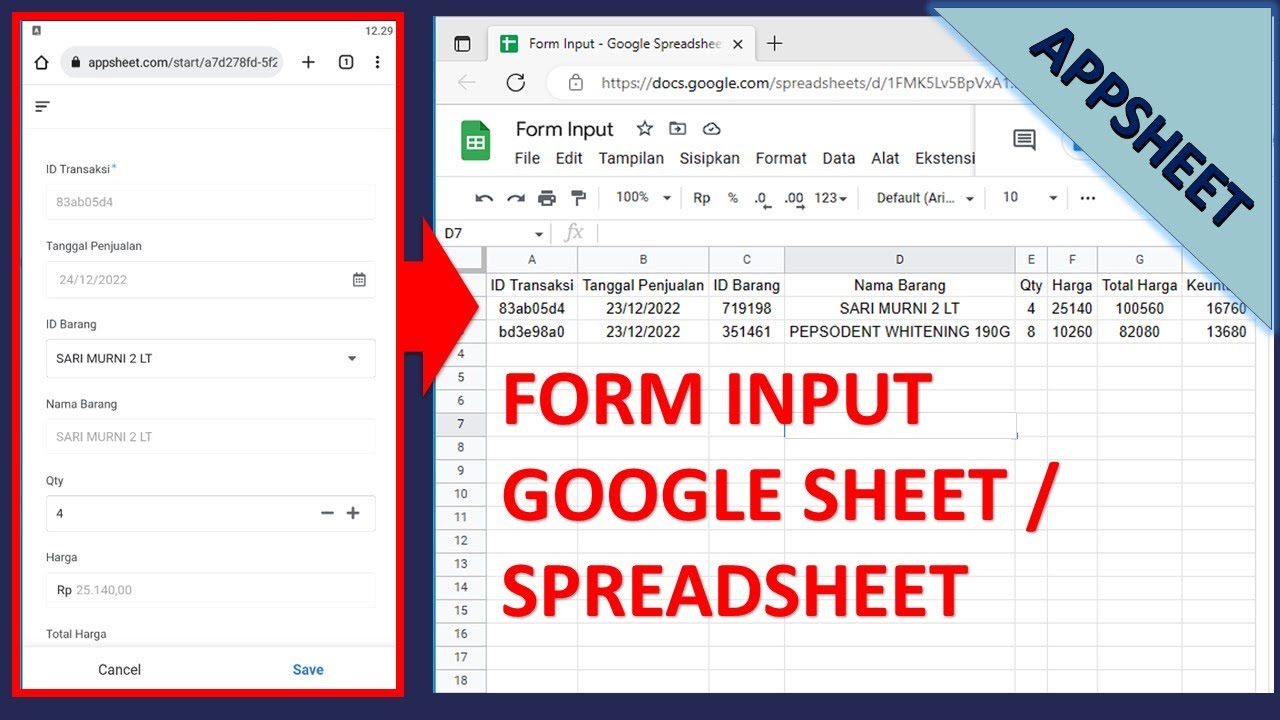
Task: Click cell containing bd3e98a0
Action: (531, 331)
